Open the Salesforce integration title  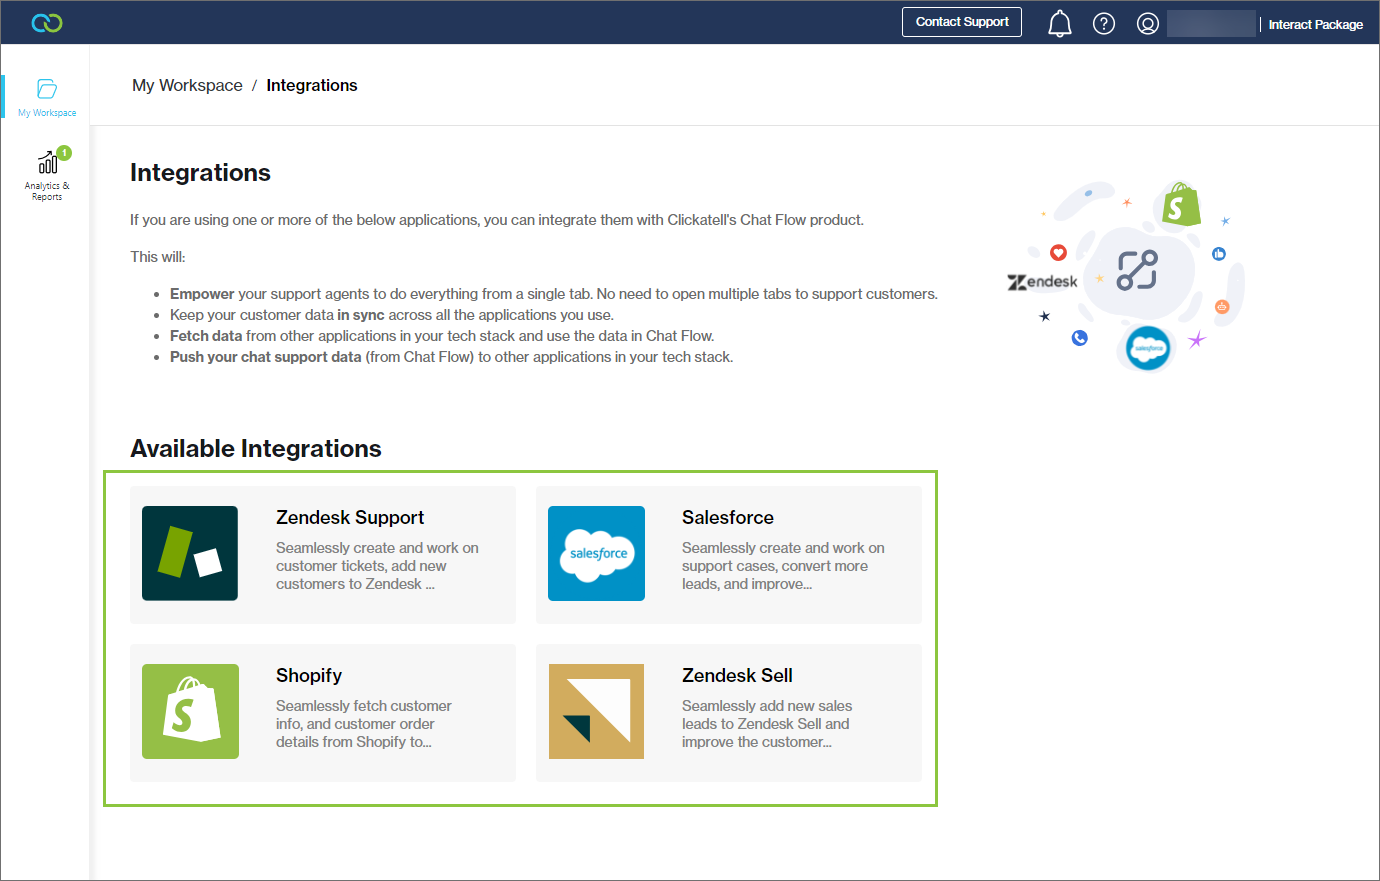tap(727, 518)
